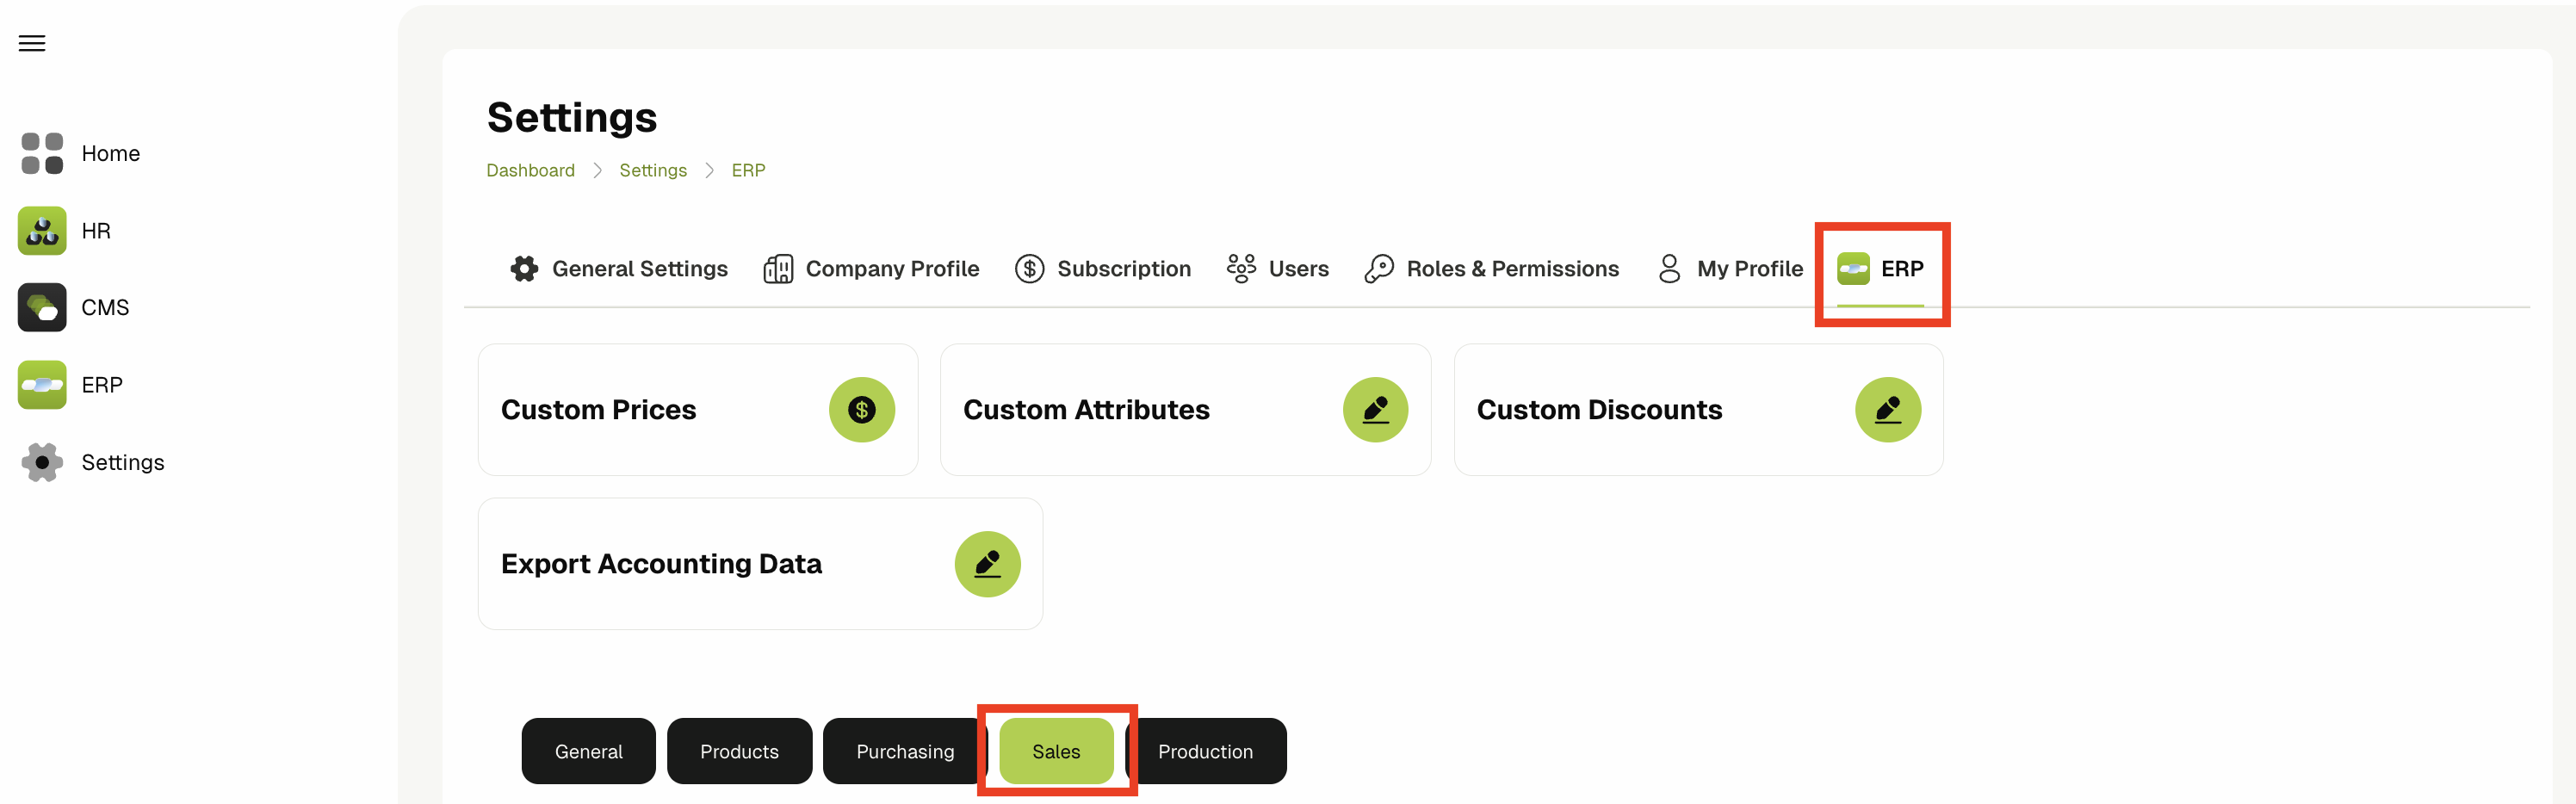Click the dollar icon on Custom Prices
This screenshot has width=2576, height=804.
coord(861,410)
